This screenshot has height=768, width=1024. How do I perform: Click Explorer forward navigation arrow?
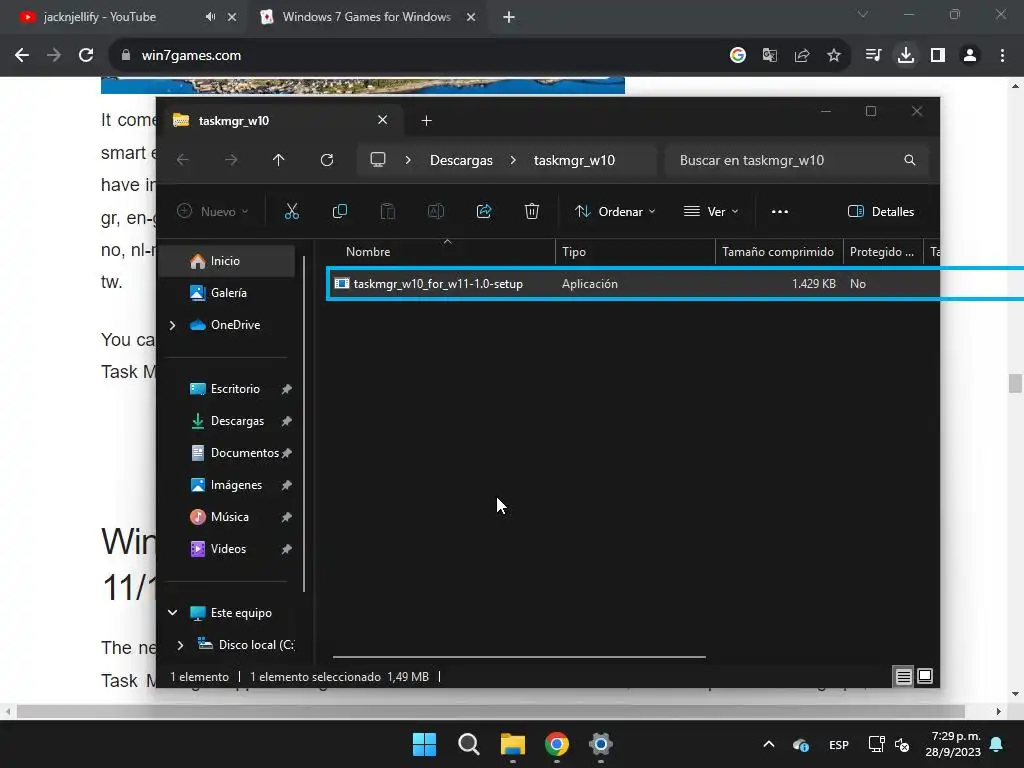231,160
